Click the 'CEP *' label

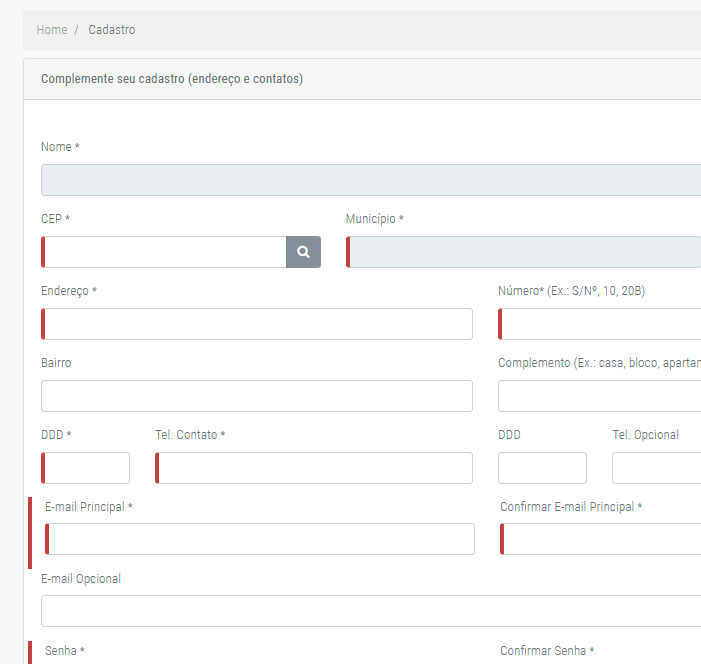tap(55, 219)
